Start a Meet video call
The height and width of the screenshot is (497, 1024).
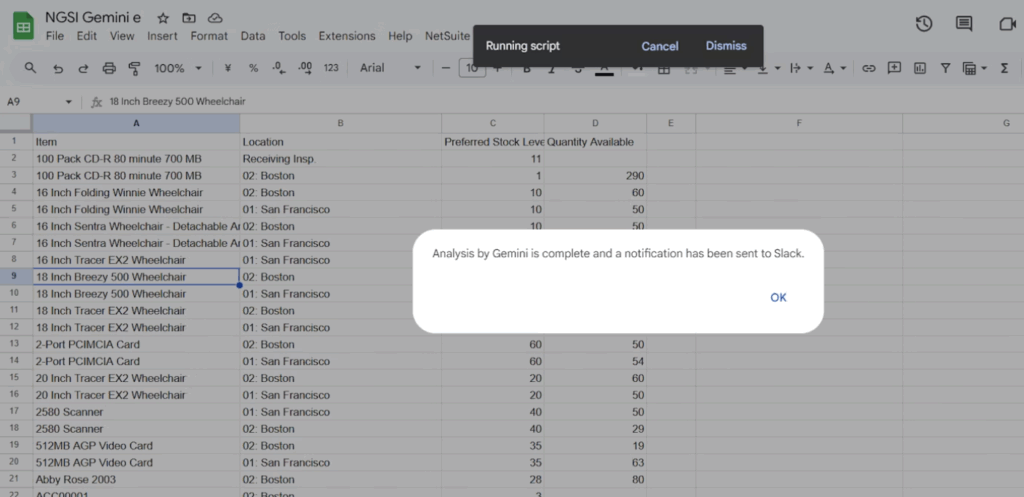(1006, 24)
